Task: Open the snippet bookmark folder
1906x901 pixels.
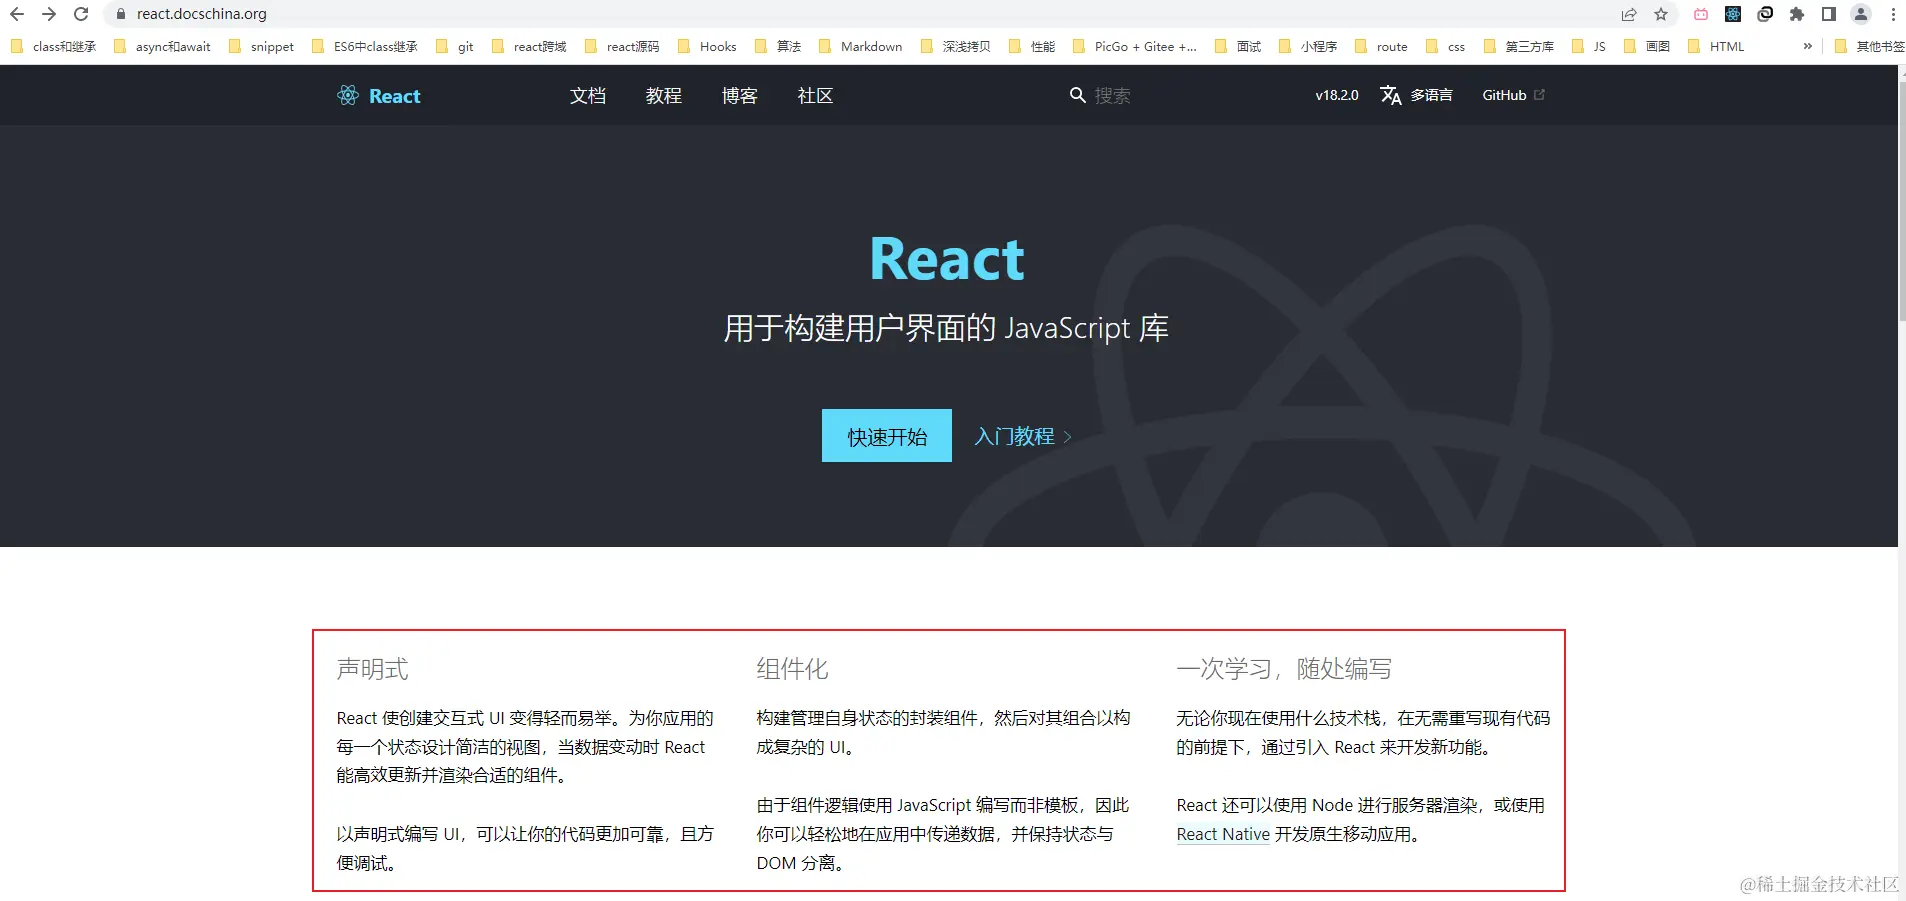Action: coord(261,46)
